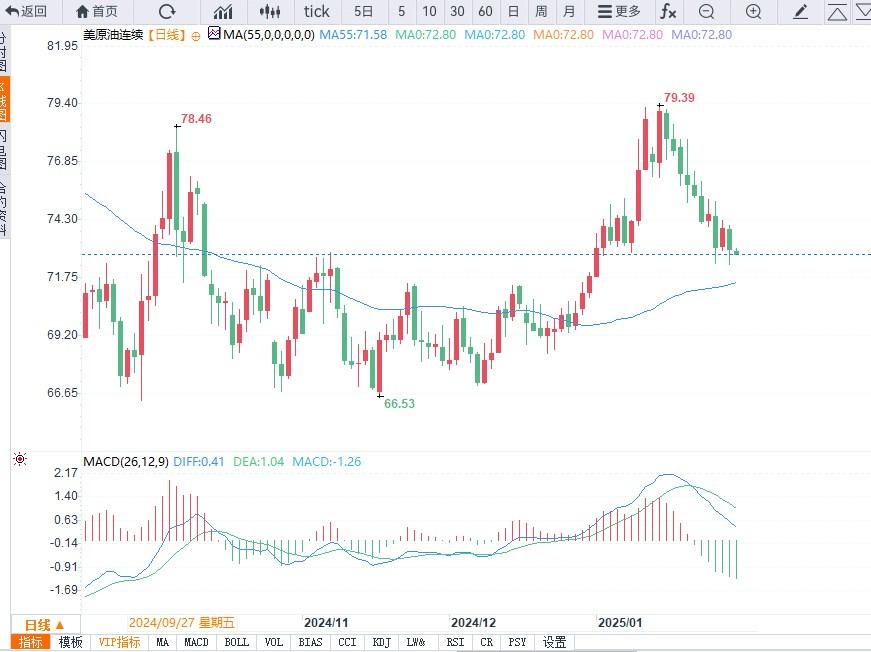
Task: Select the 模板 bottom tab
Action: pyautogui.click(x=71, y=643)
